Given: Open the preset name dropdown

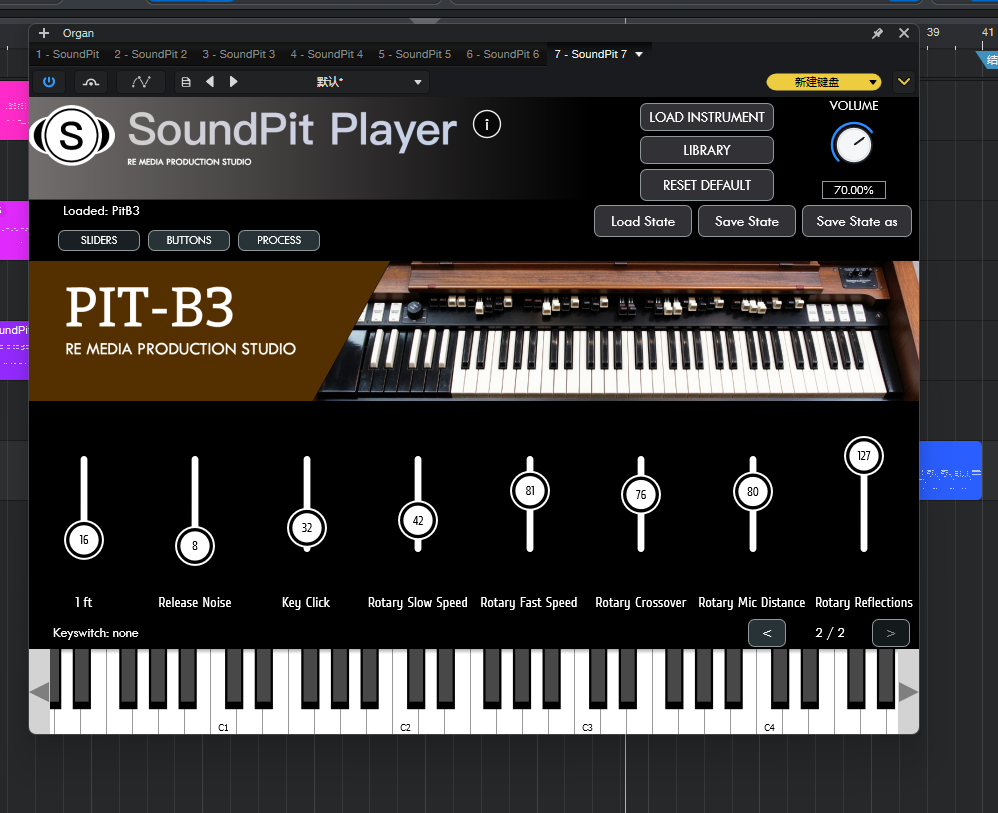Looking at the screenshot, I should coord(418,82).
